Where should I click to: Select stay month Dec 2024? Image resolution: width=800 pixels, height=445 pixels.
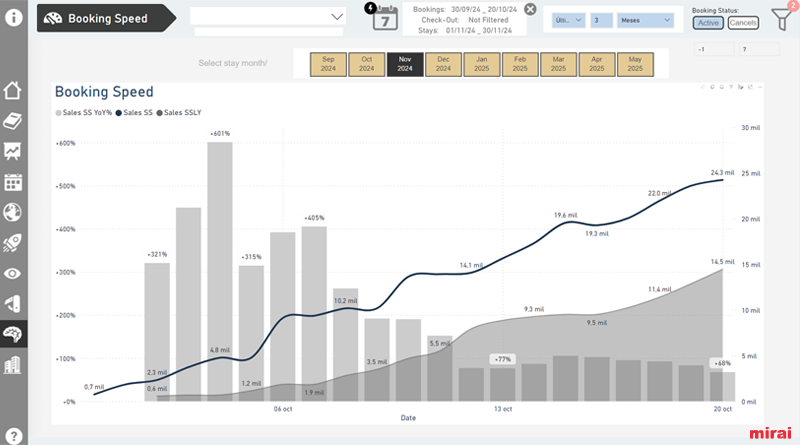point(443,64)
